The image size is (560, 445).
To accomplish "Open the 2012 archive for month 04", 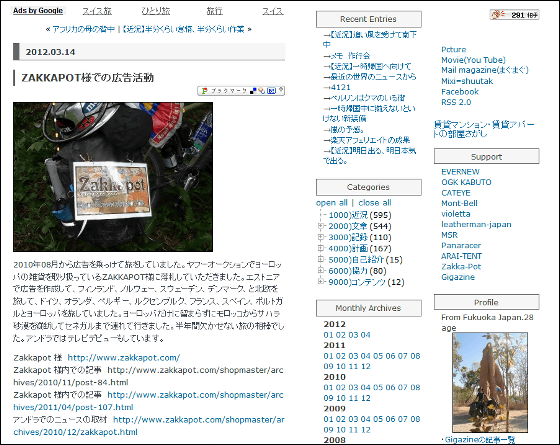I will click(365, 335).
